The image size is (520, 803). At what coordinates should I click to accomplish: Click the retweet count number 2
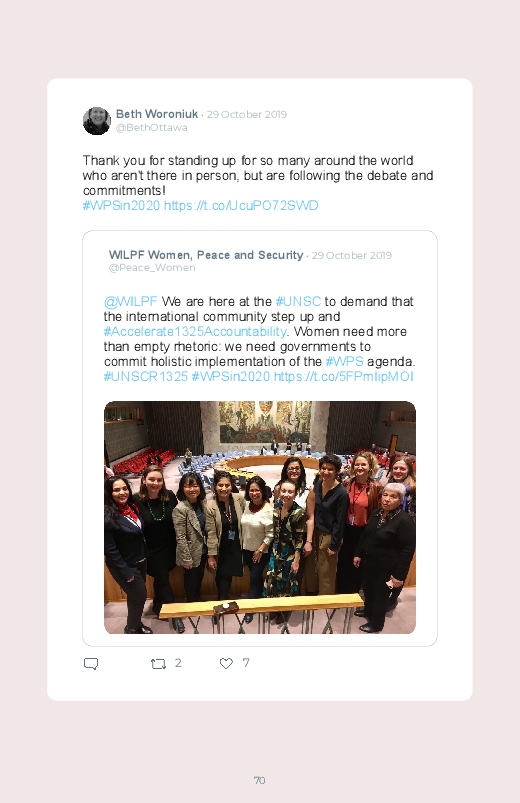tap(178, 663)
